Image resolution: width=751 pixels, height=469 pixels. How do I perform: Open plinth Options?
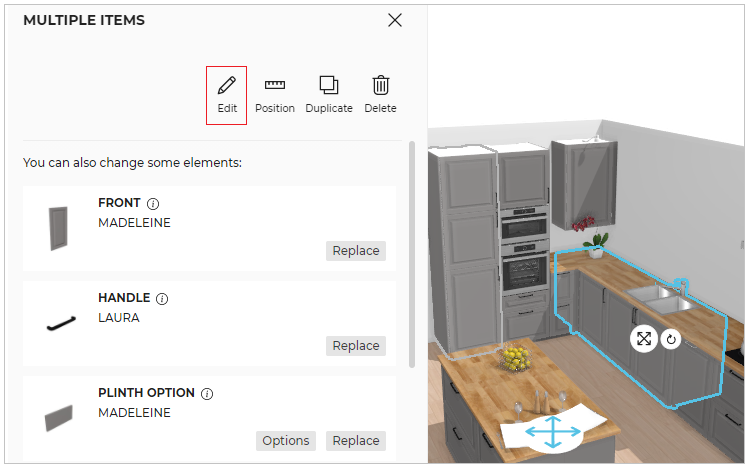[x=286, y=441]
